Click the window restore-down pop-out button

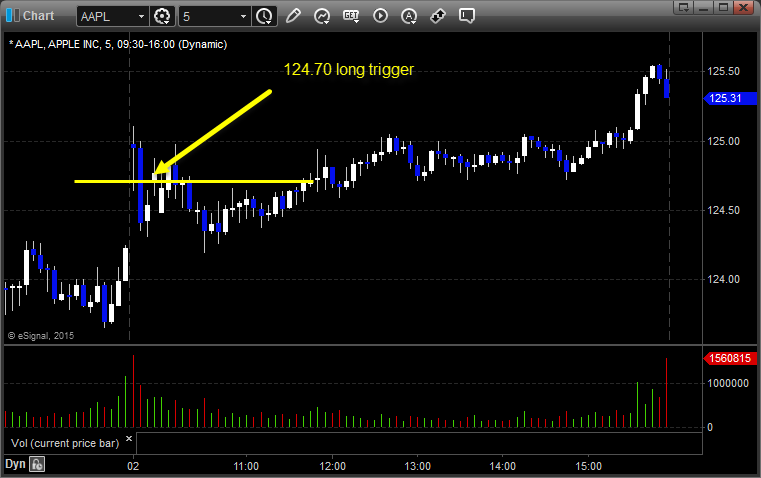684,7
